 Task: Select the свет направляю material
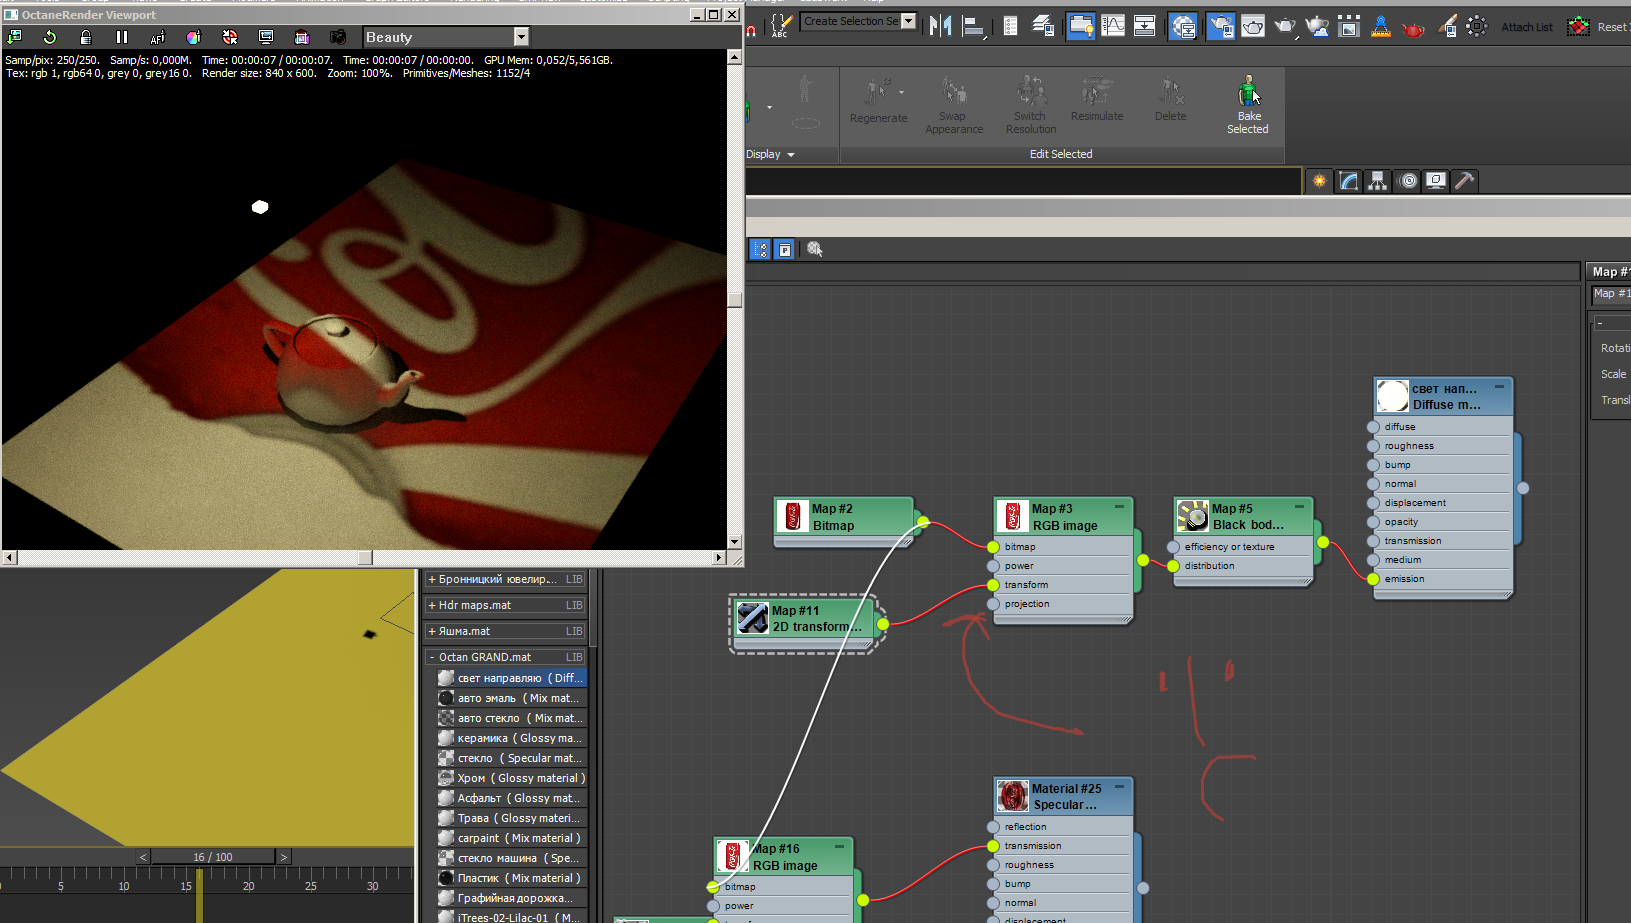coord(510,678)
